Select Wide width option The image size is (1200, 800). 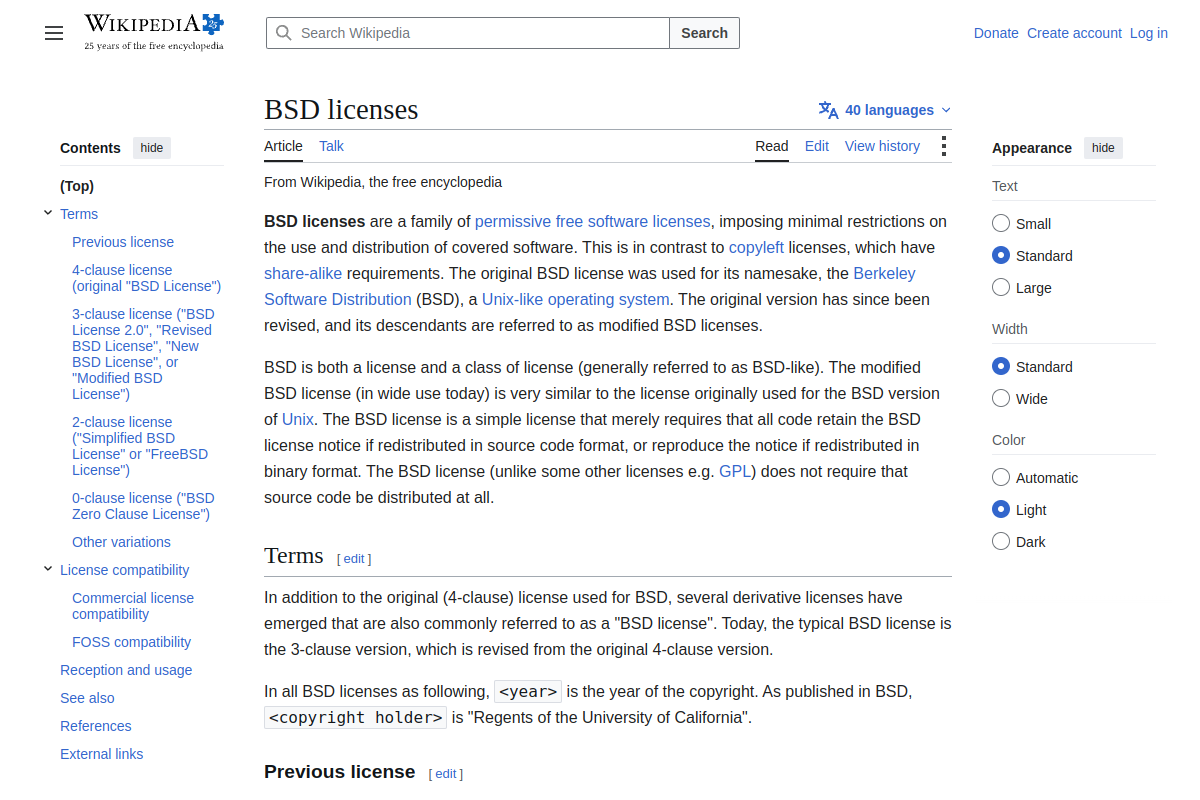1001,399
